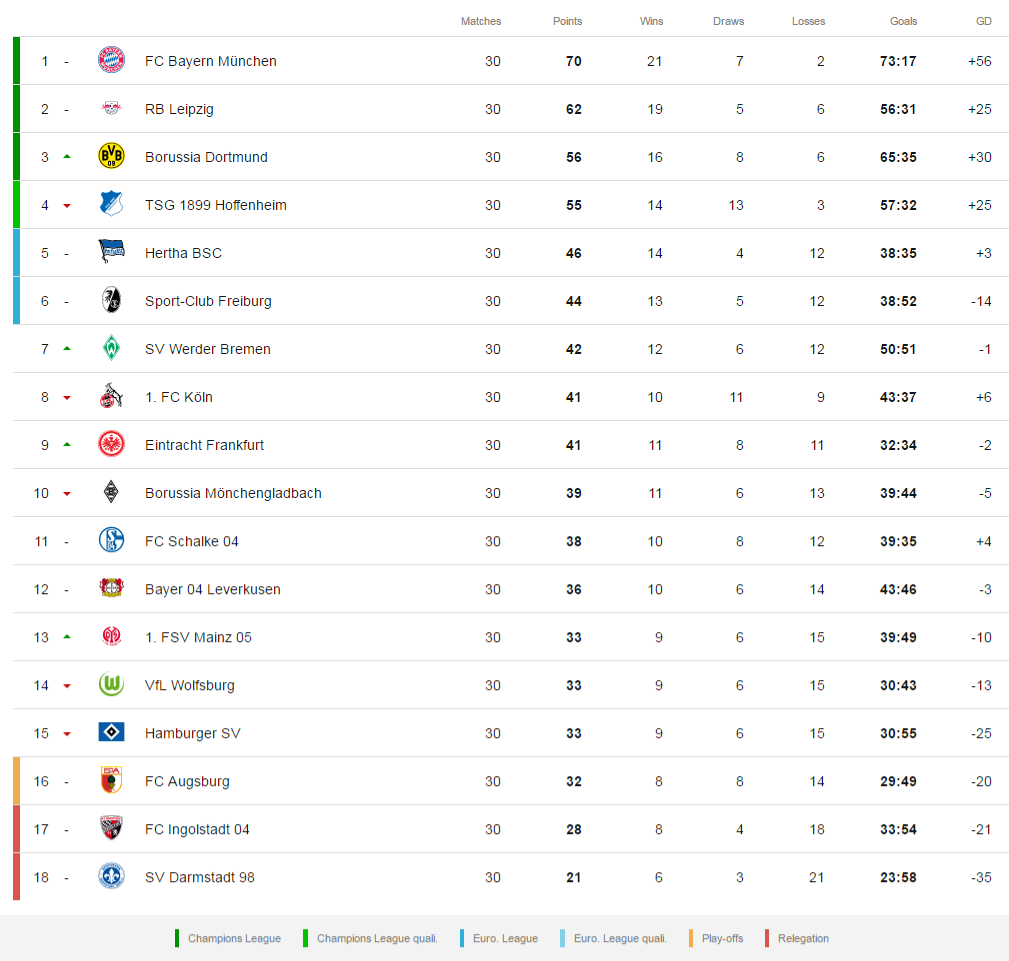
Task: Click the red down arrow beside Hoffenheim
Action: [67, 206]
